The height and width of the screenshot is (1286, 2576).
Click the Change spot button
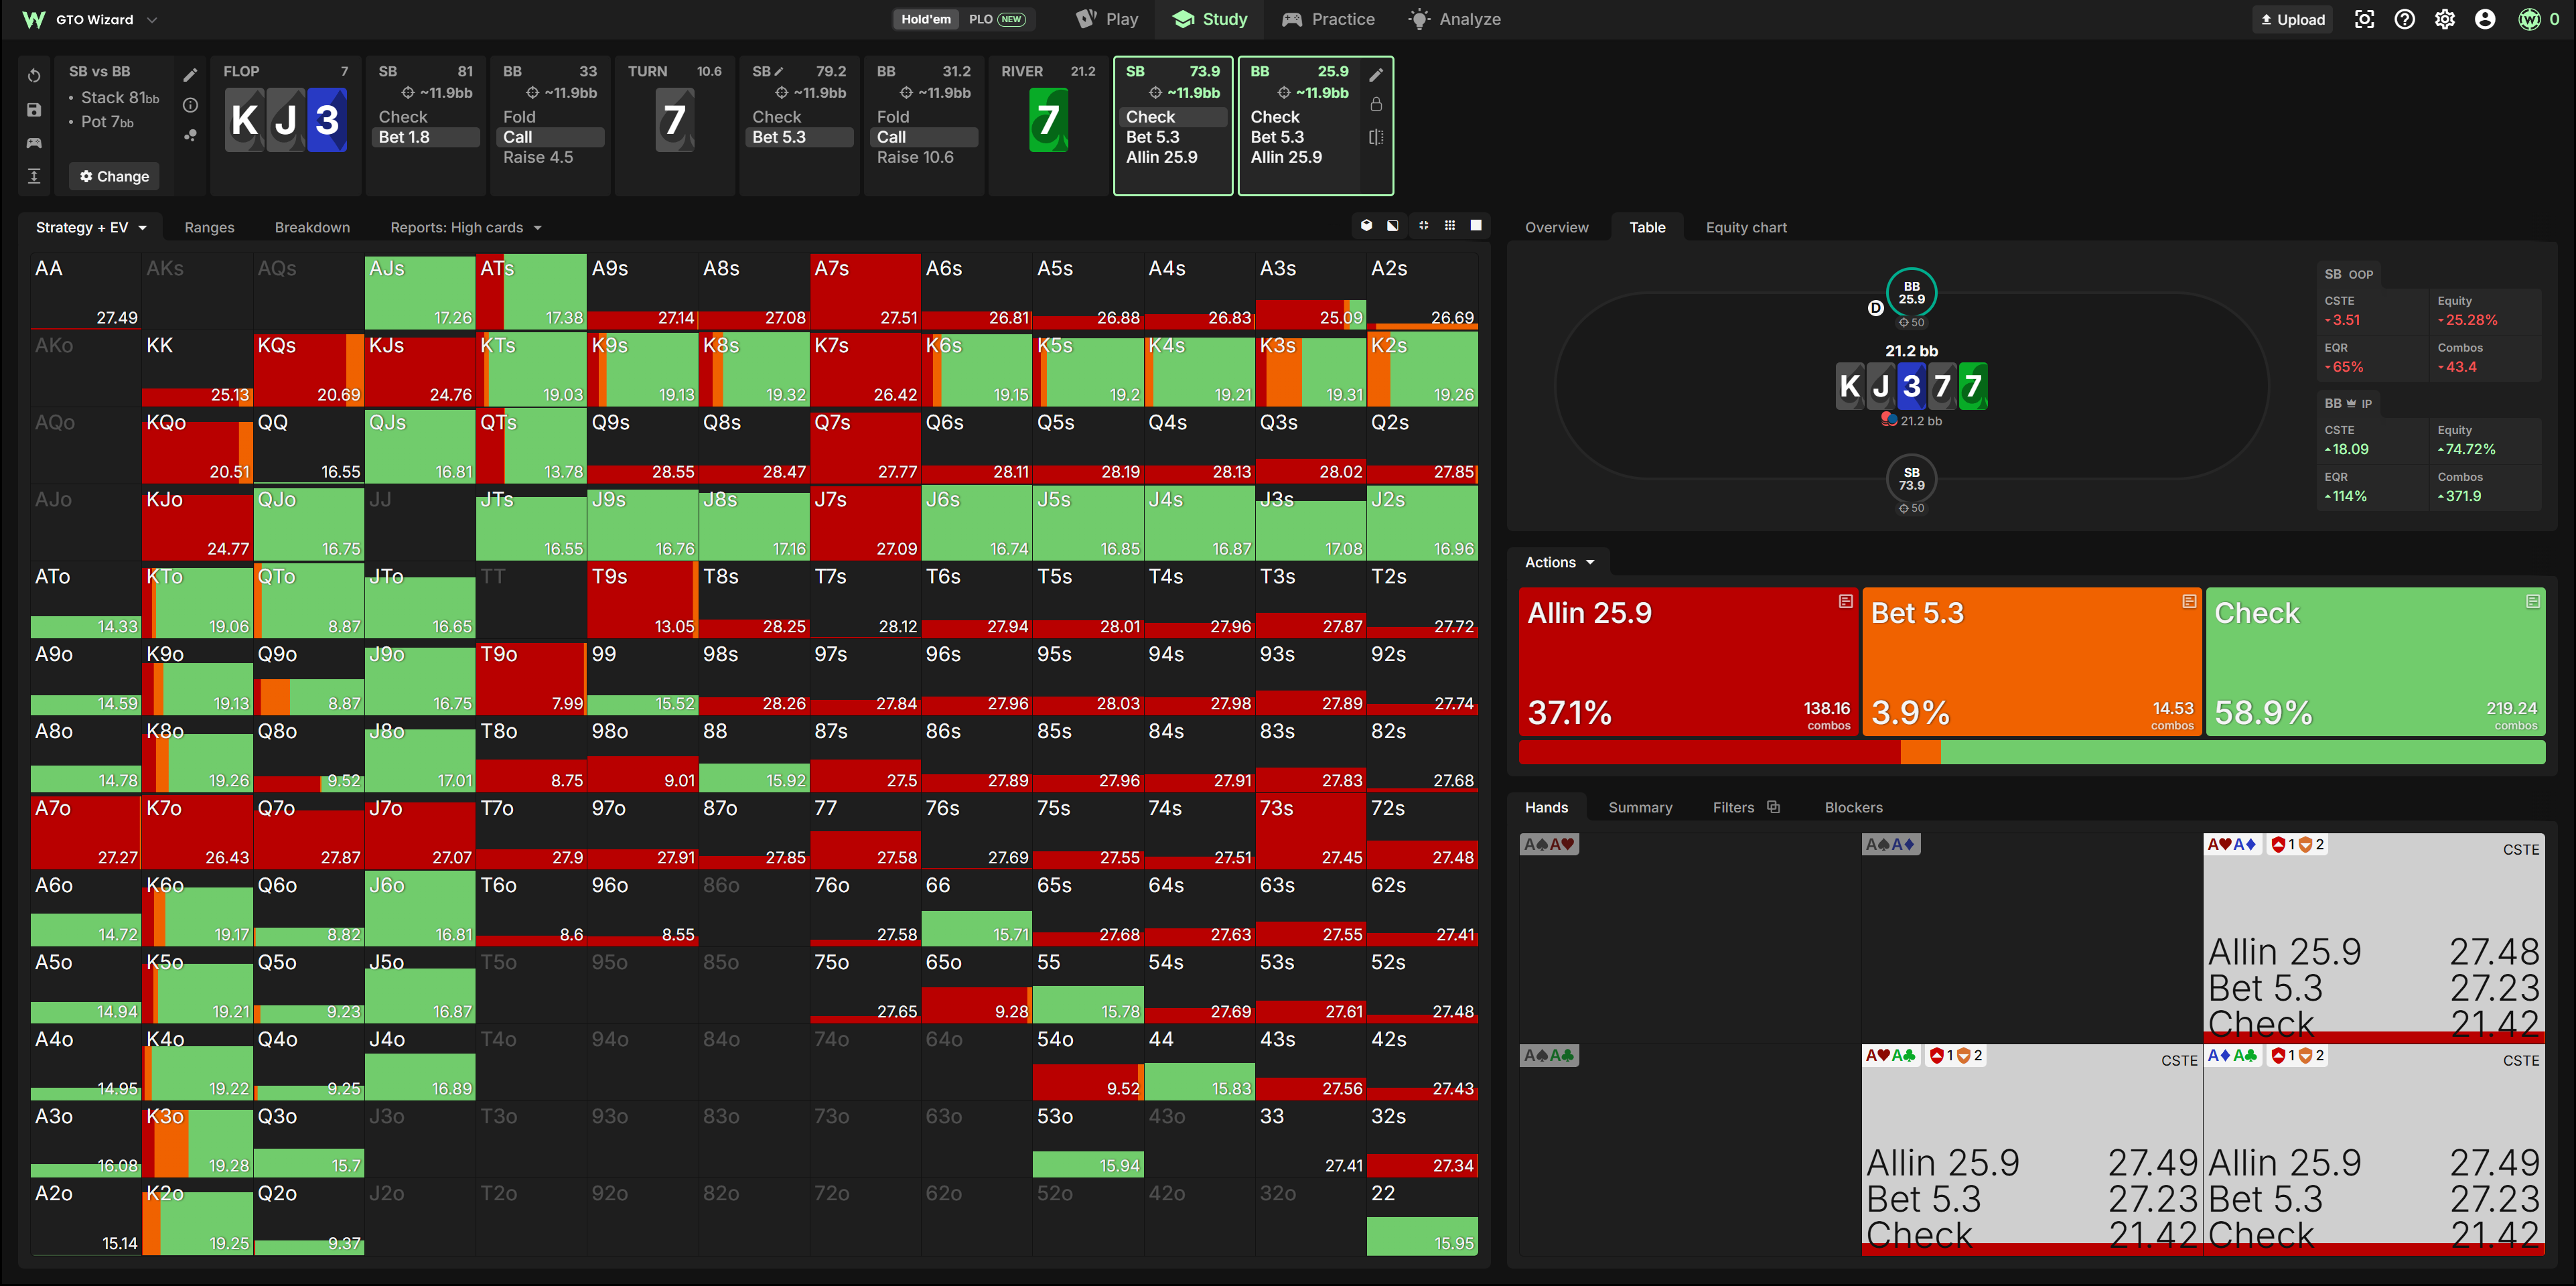tap(114, 176)
